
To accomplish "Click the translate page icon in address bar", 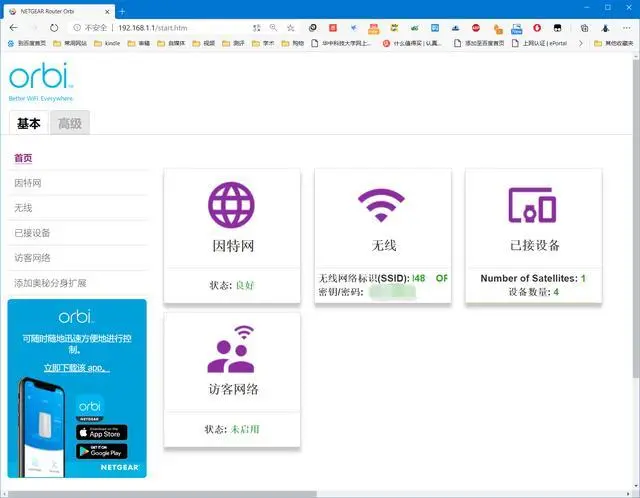I will [x=256, y=28].
